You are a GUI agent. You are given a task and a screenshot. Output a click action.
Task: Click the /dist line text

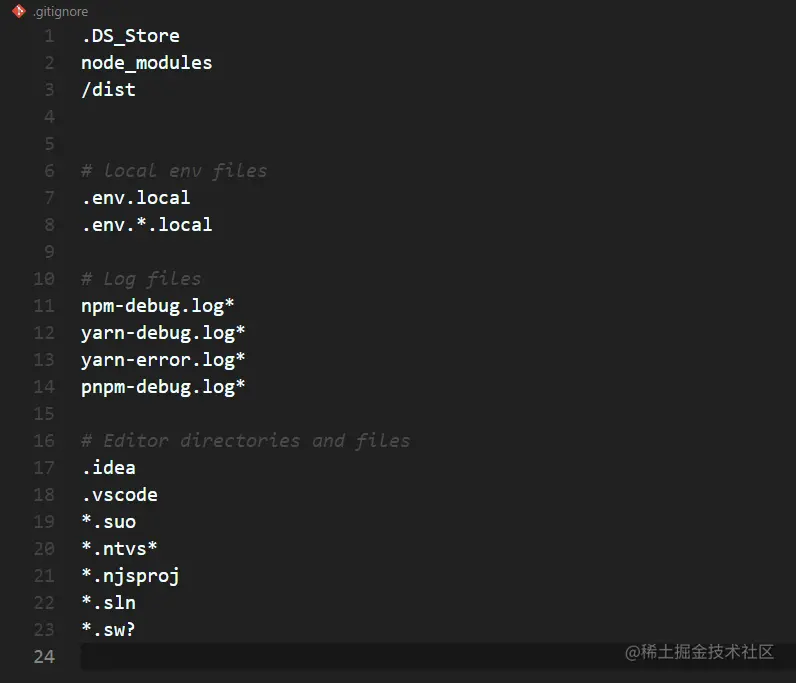[109, 90]
